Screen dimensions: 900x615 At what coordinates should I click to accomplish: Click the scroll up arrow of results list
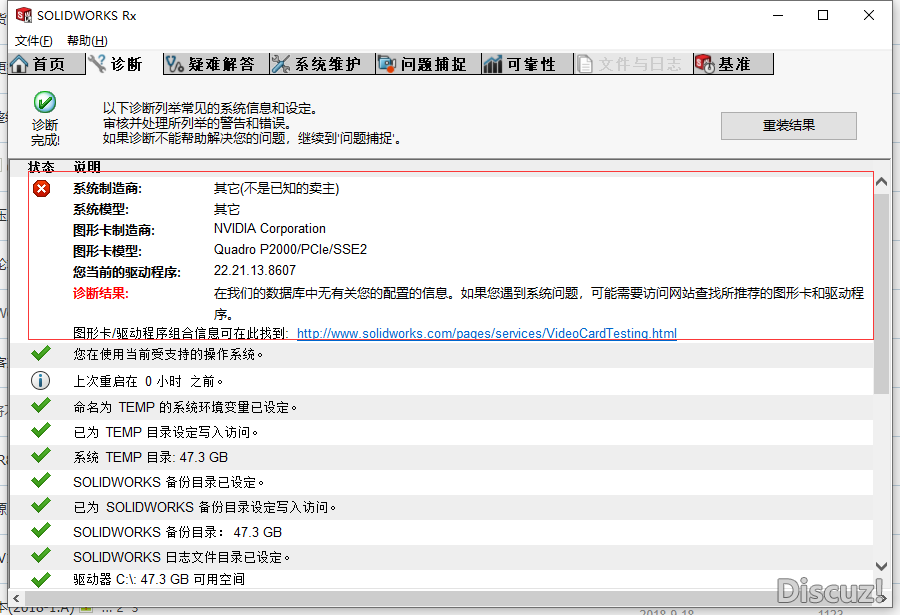pyautogui.click(x=882, y=183)
